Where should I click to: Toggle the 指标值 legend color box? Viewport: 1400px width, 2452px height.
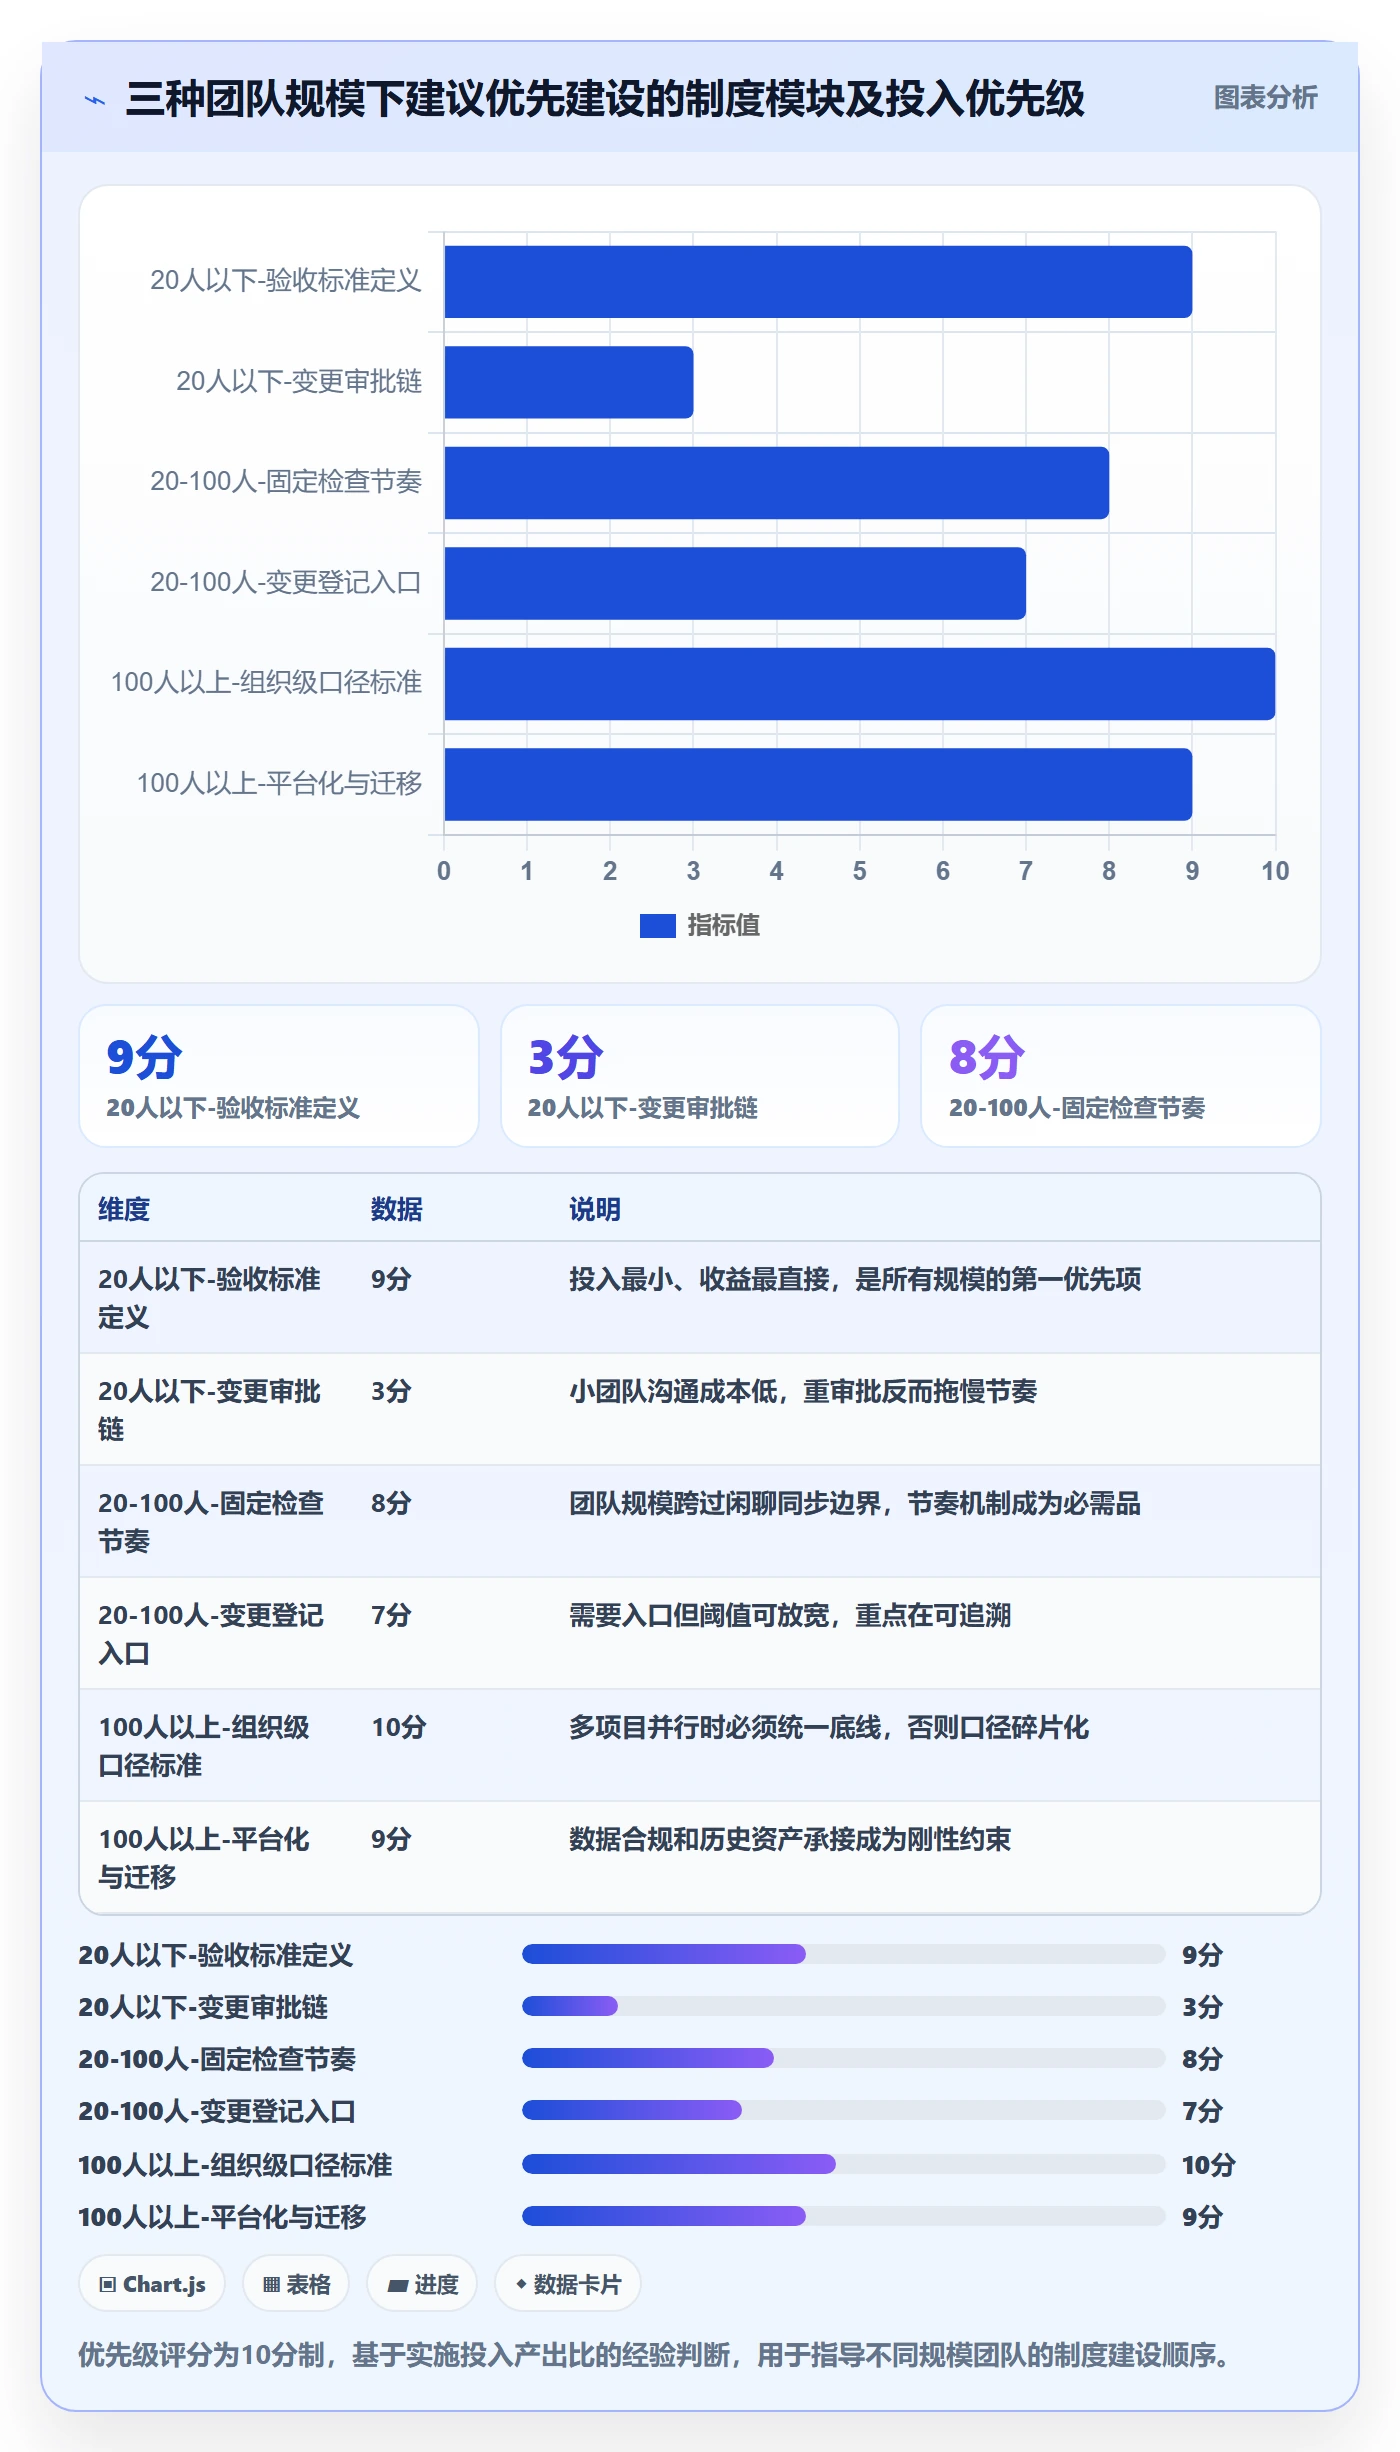pos(657,926)
